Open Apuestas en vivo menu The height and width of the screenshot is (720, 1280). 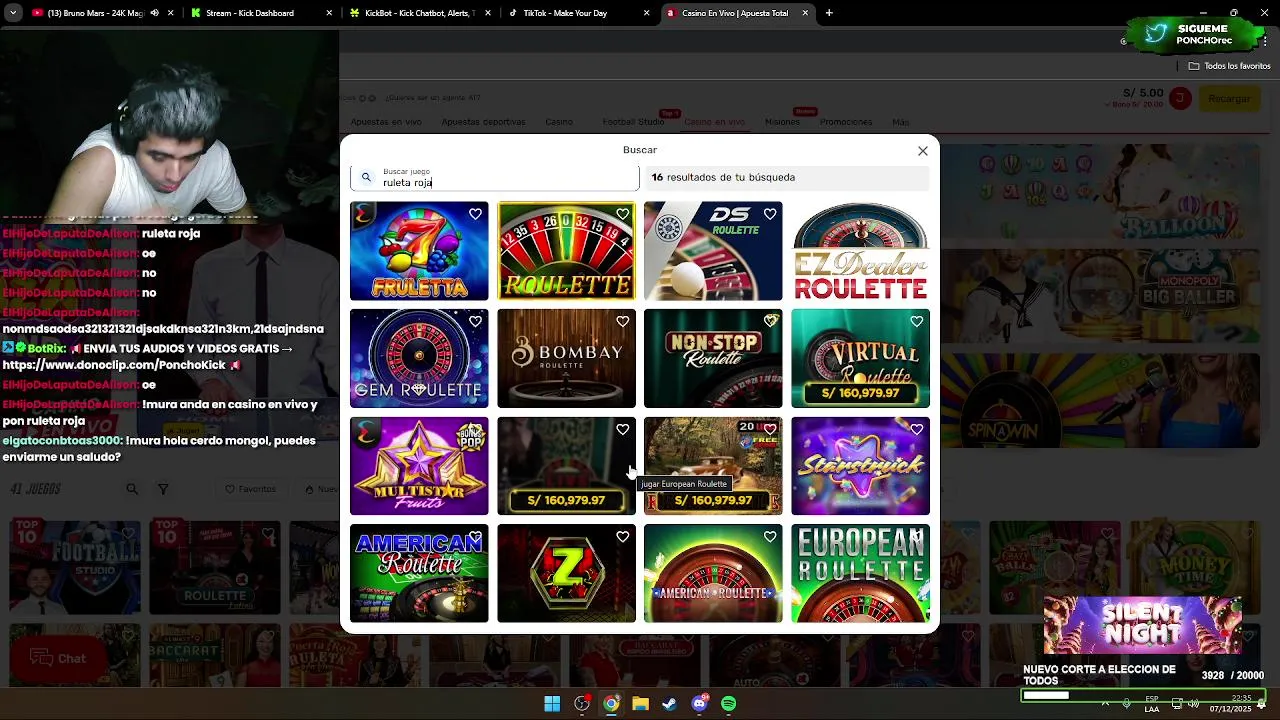[386, 122]
